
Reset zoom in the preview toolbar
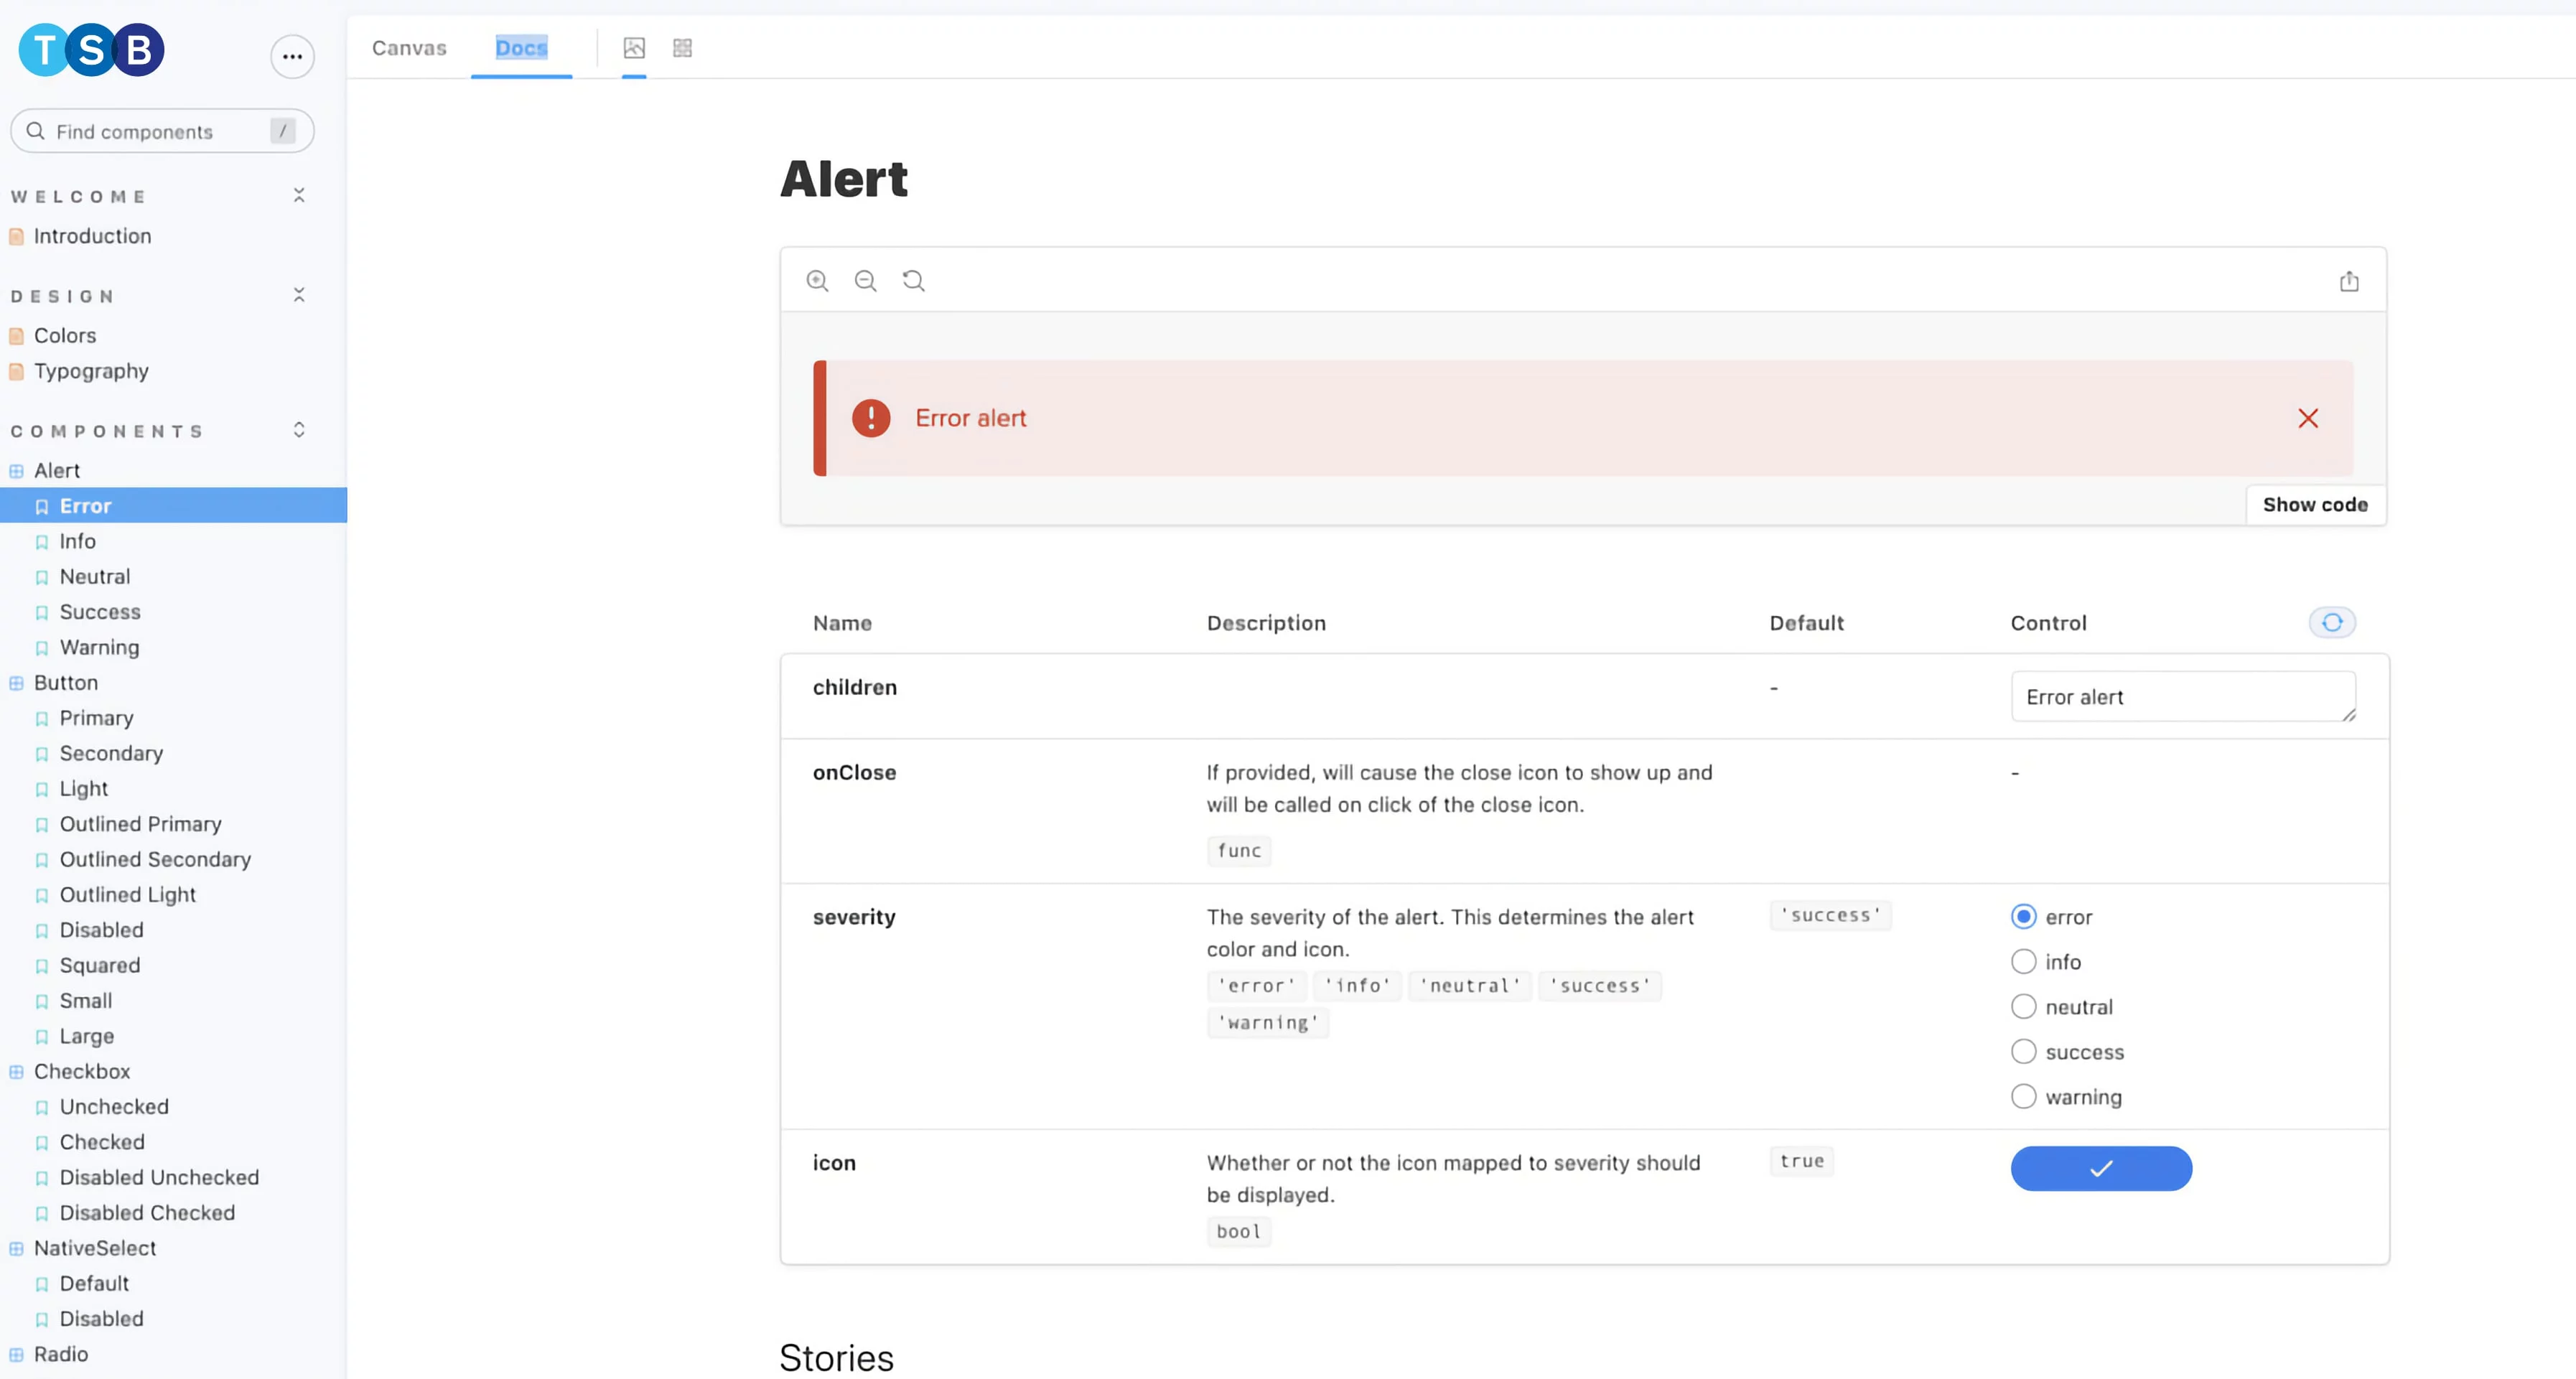point(913,281)
